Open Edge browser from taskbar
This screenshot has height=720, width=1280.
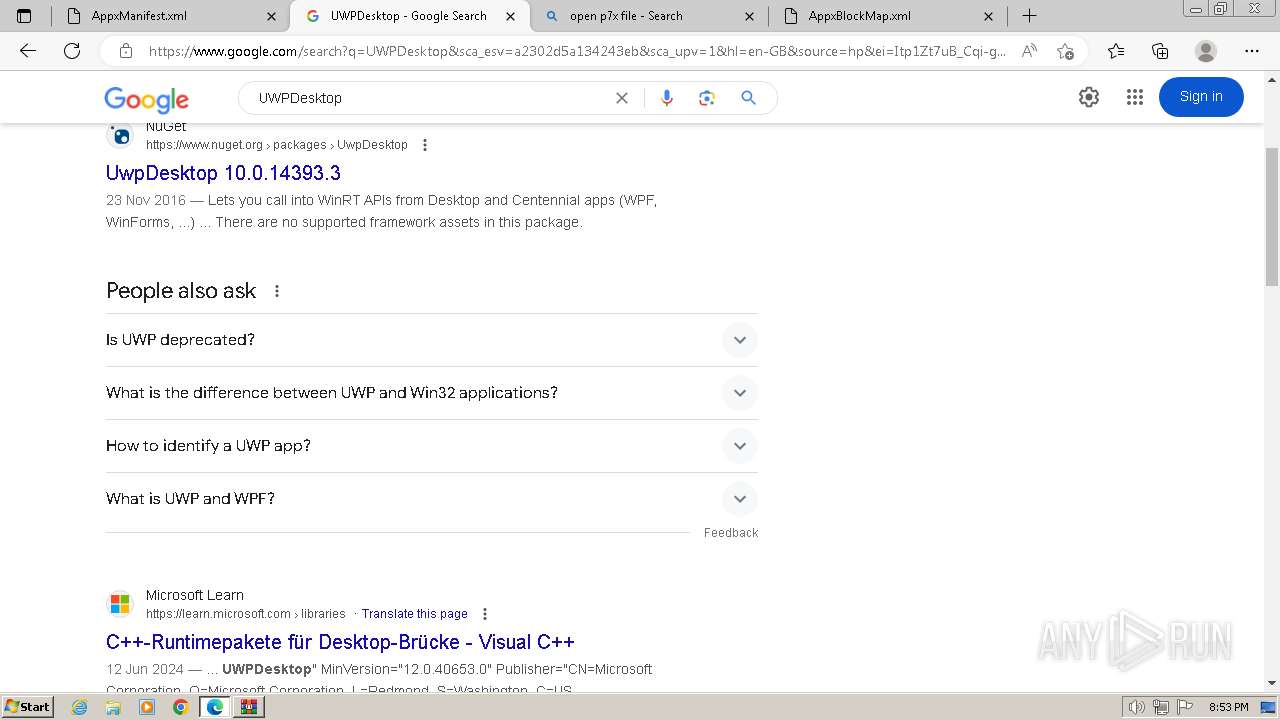[214, 707]
